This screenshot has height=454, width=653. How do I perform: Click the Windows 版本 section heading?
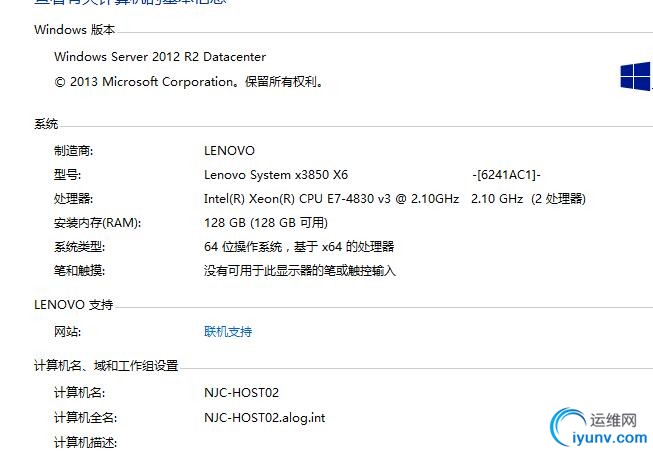click(75, 30)
